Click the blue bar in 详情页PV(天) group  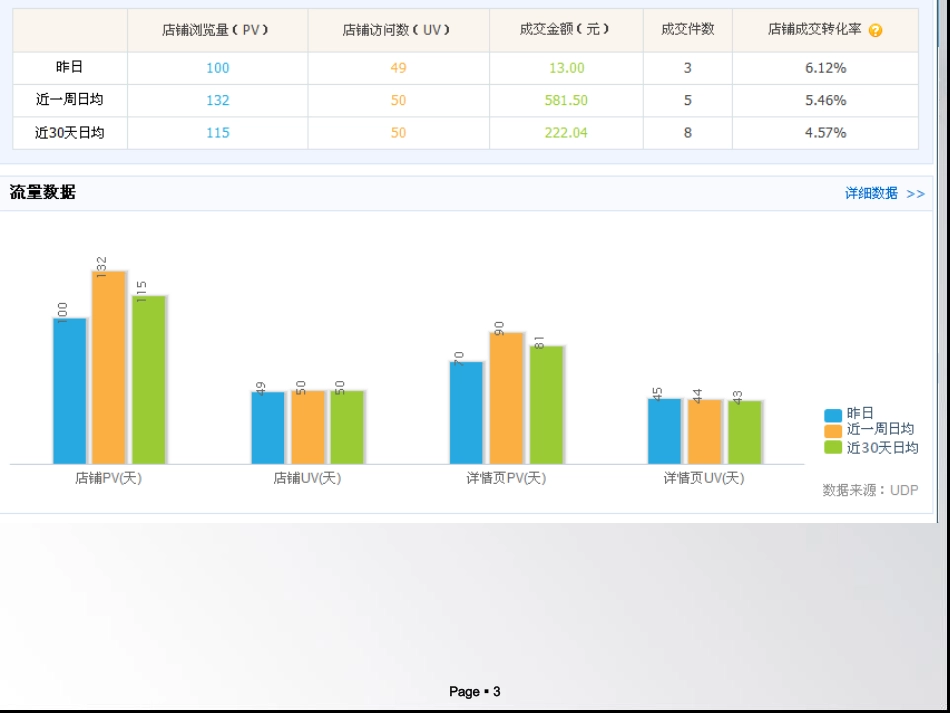466,412
